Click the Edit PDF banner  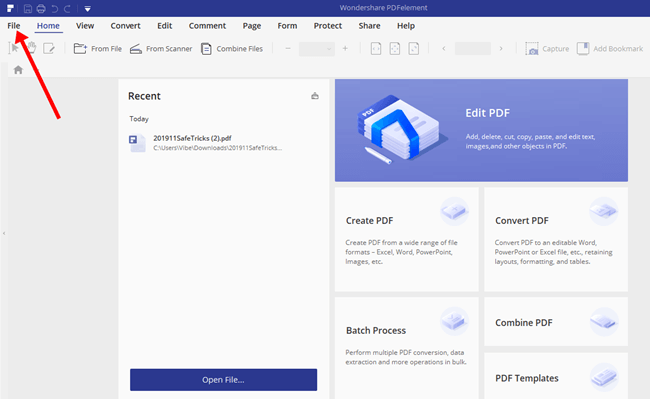pos(481,131)
